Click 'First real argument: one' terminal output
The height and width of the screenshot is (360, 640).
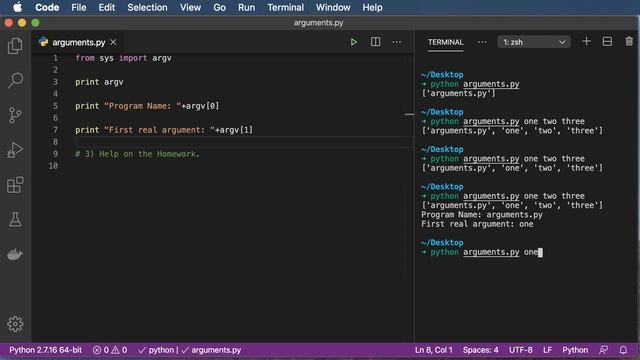click(x=477, y=224)
